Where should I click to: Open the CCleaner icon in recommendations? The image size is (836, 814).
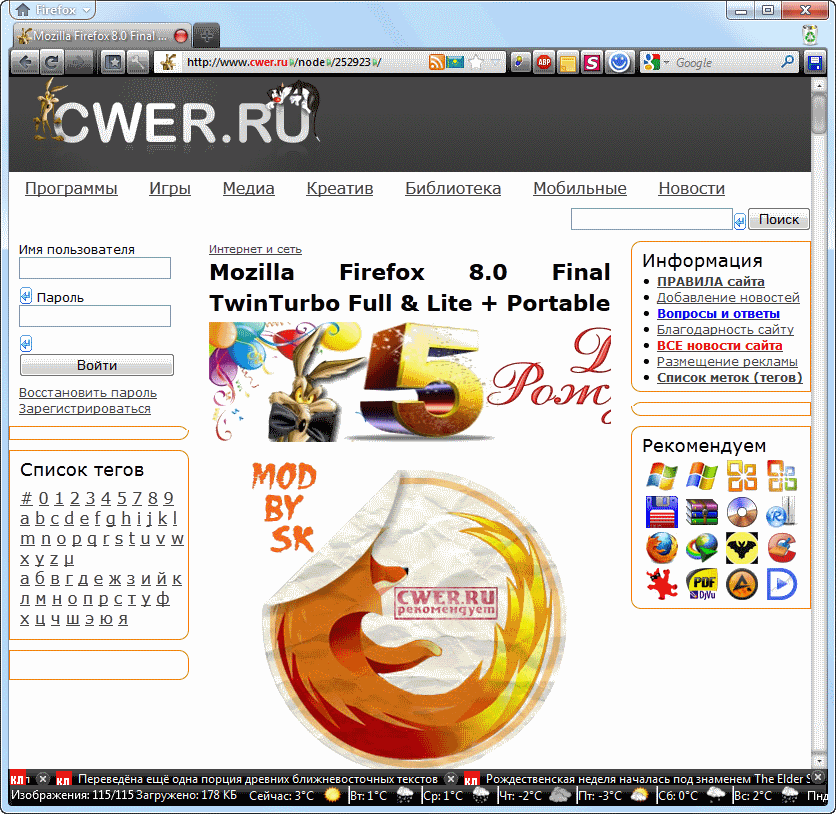click(x=782, y=548)
